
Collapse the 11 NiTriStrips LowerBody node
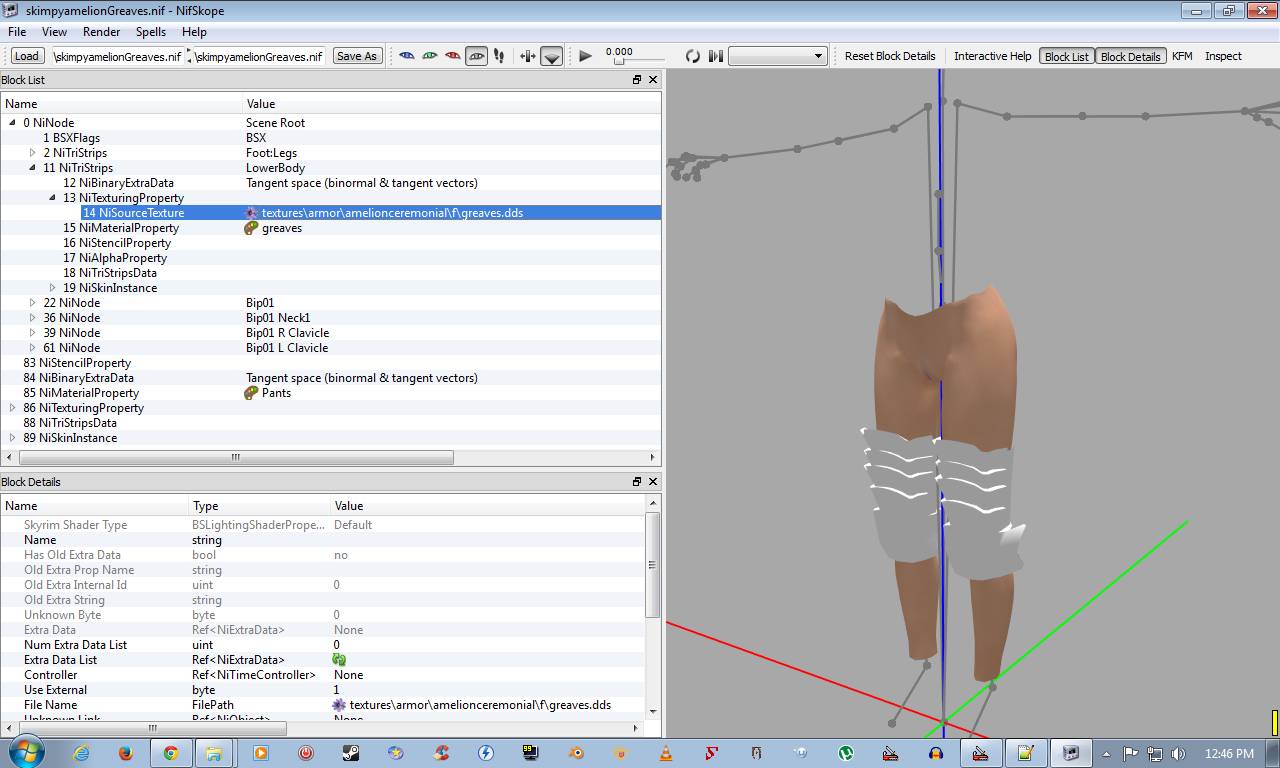coord(33,168)
